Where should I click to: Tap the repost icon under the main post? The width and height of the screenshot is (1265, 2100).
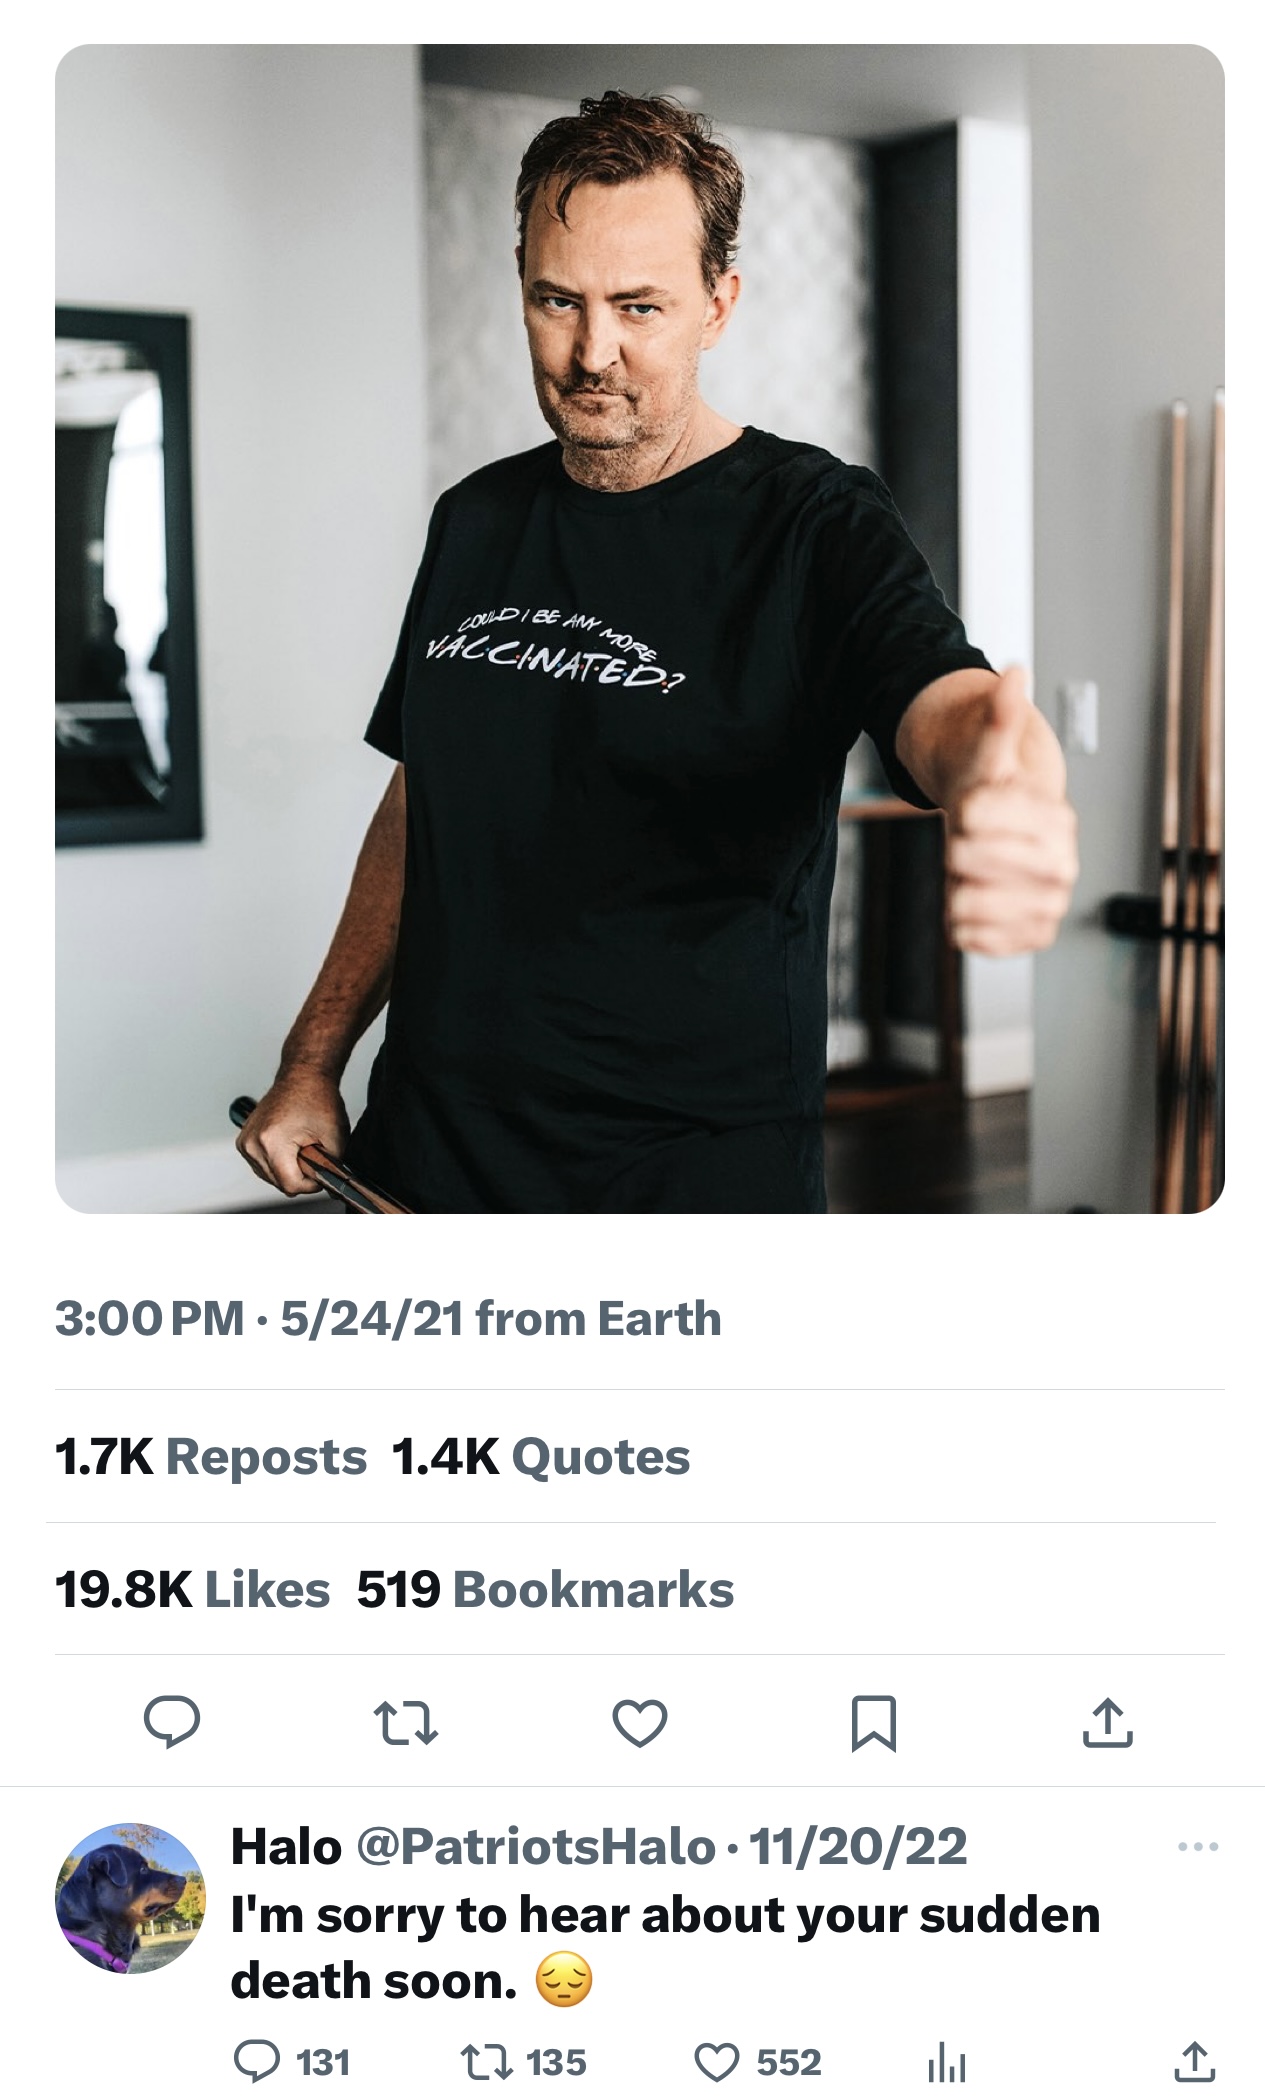405,1723
